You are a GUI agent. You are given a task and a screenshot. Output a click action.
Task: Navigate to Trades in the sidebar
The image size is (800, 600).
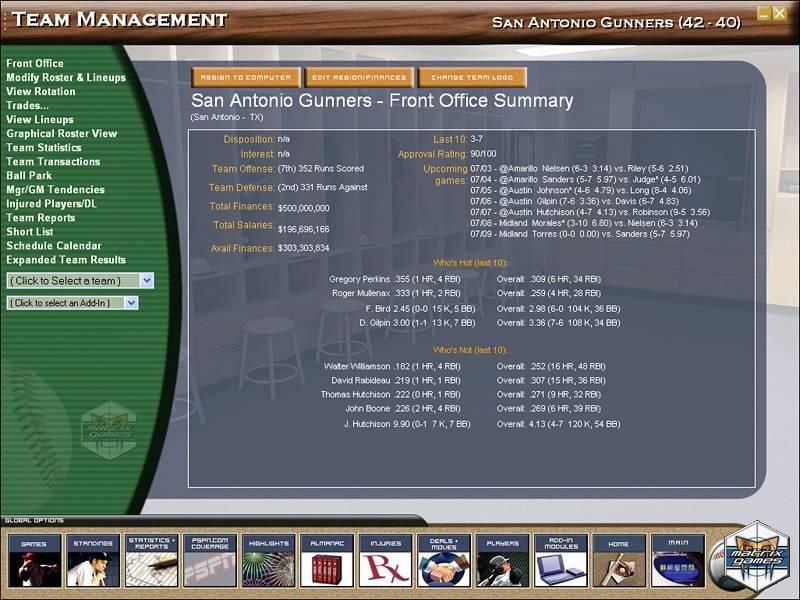pos(30,105)
